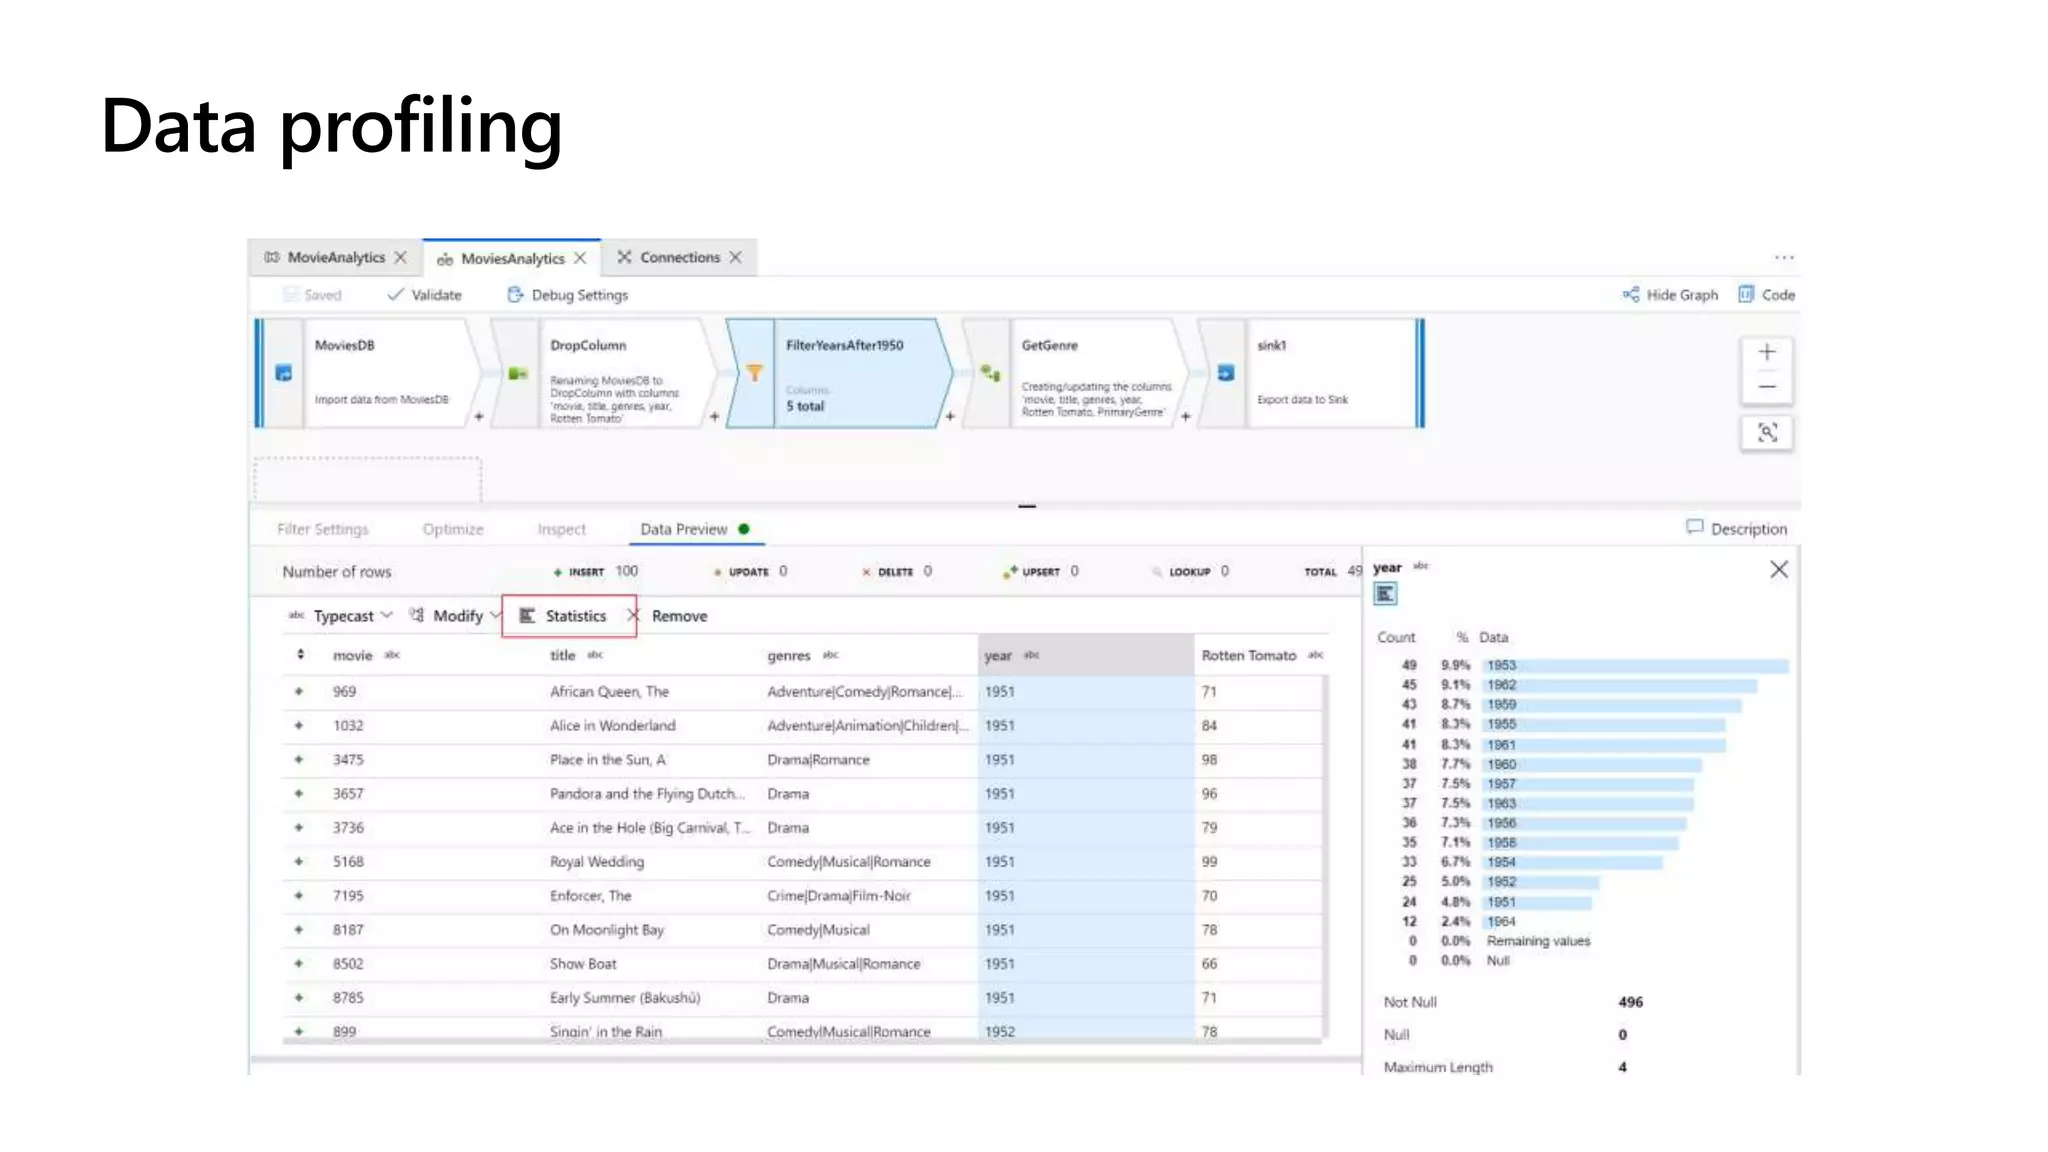Toggle Hide Graph view
The width and height of the screenshot is (2048, 1152).
[1670, 295]
